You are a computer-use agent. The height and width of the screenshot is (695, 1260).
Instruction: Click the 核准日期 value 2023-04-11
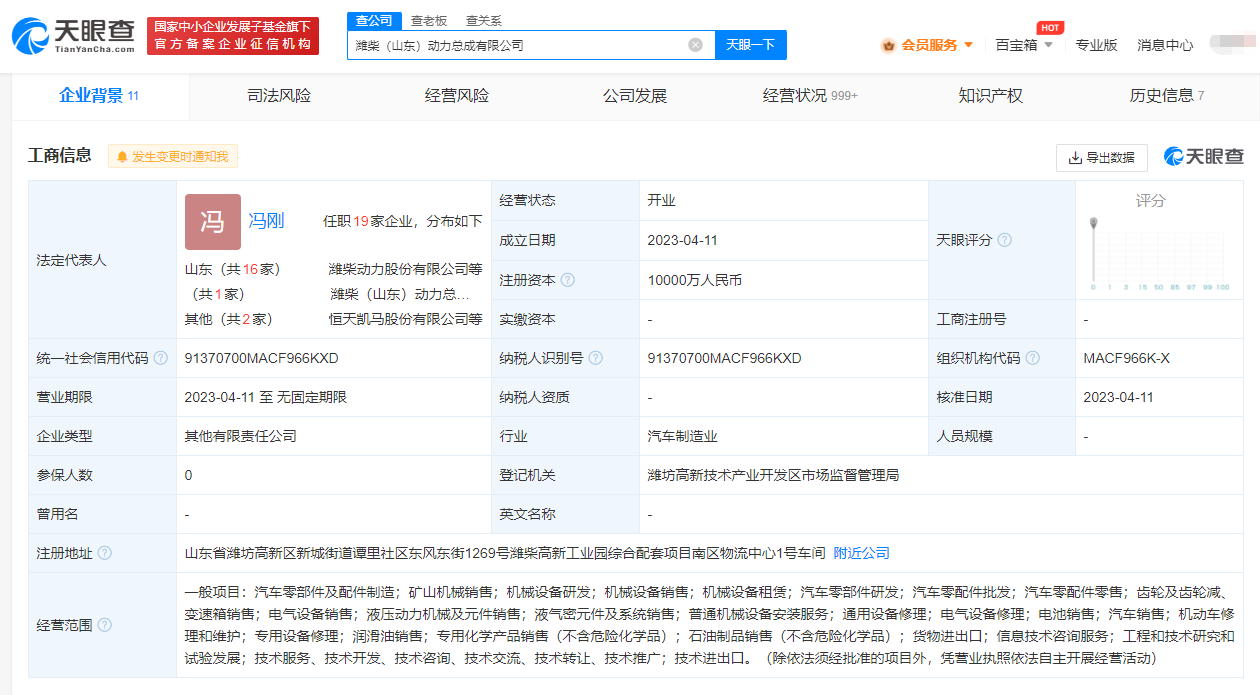(1118, 397)
